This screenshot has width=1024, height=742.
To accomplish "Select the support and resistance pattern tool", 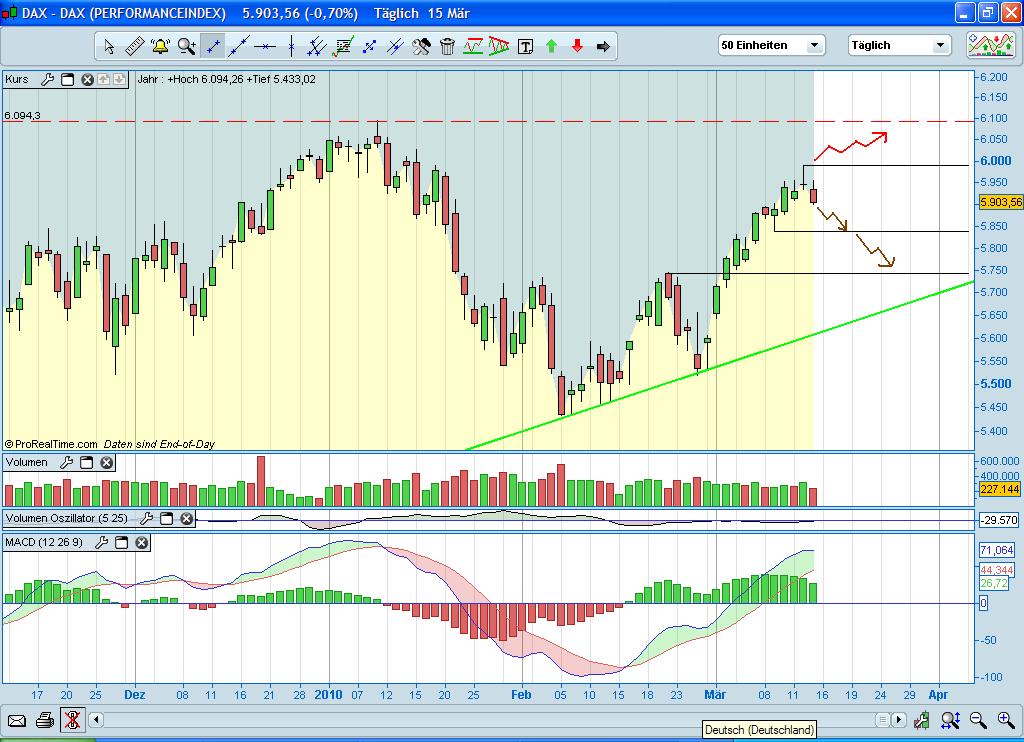I will coord(473,46).
